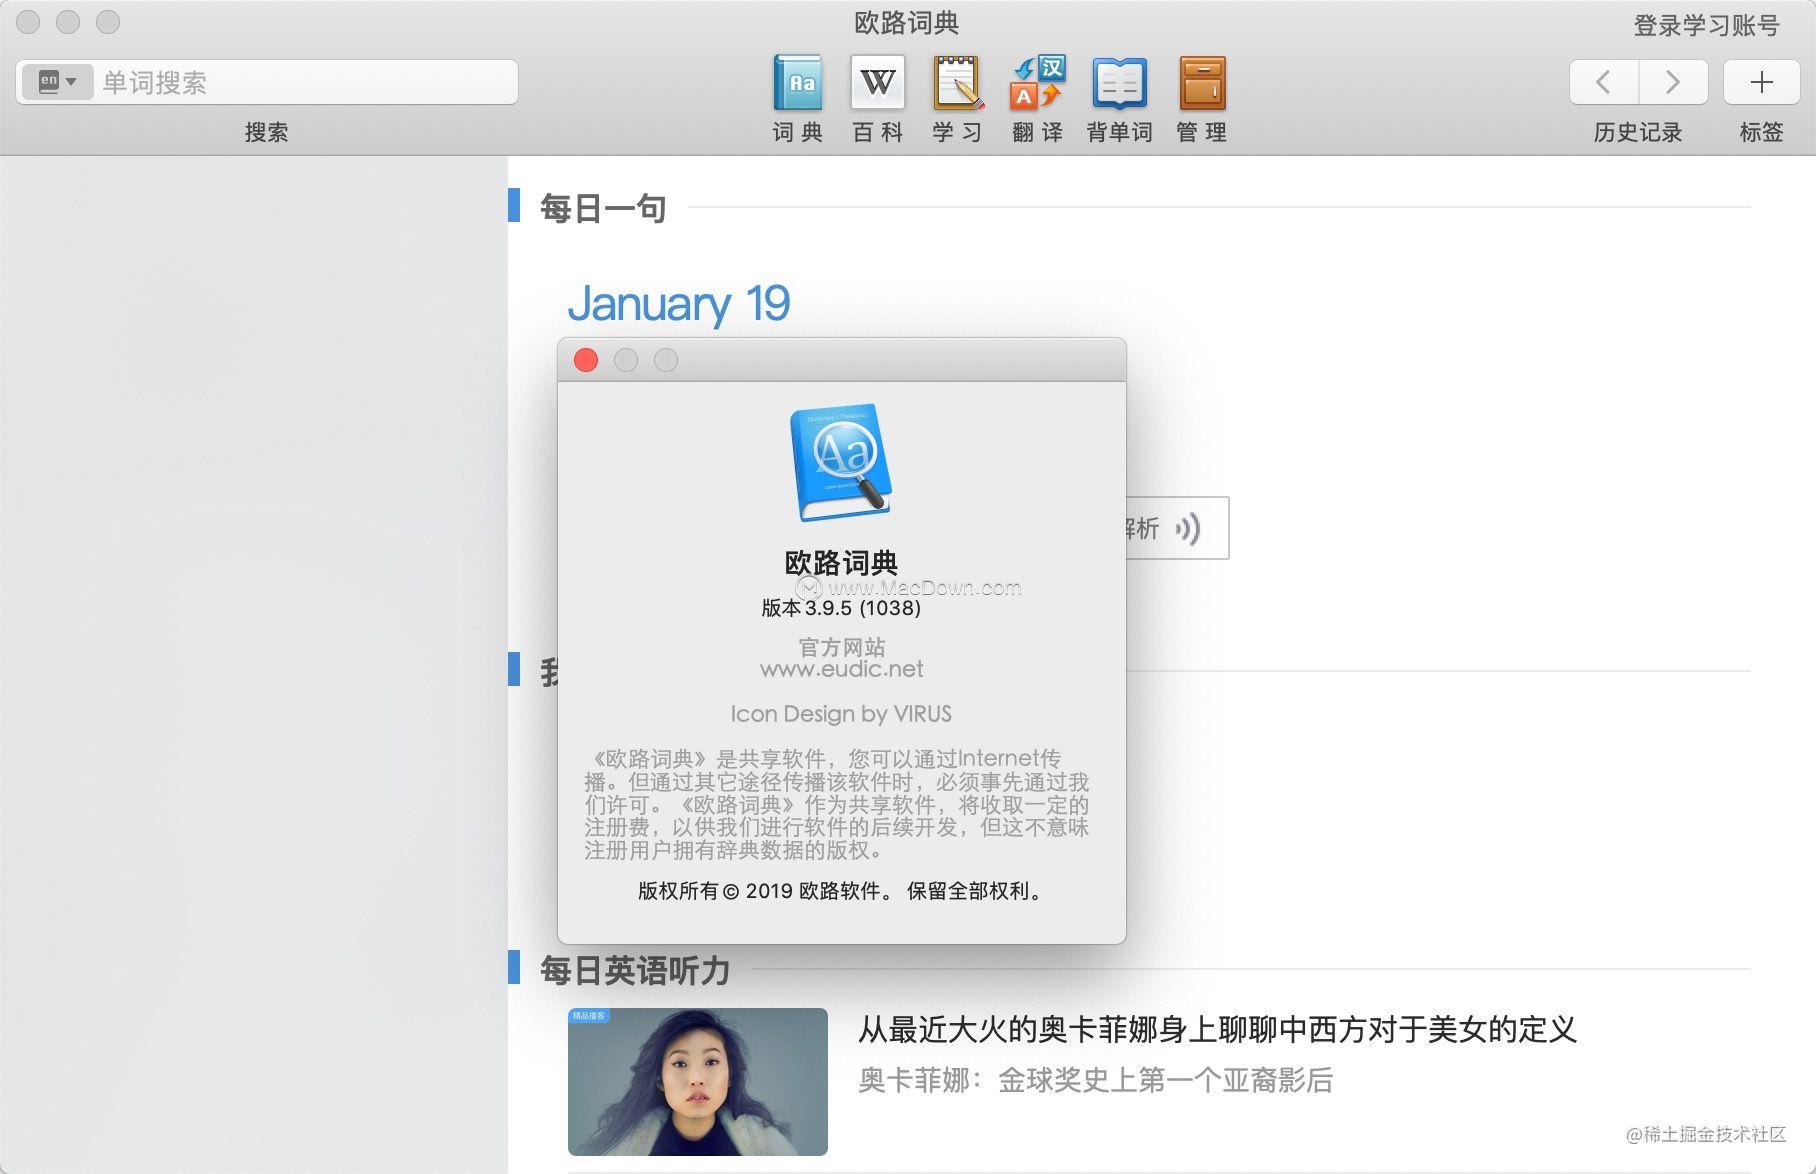Expand the en language dropdown in search
This screenshot has height=1174, width=1816.
point(57,82)
